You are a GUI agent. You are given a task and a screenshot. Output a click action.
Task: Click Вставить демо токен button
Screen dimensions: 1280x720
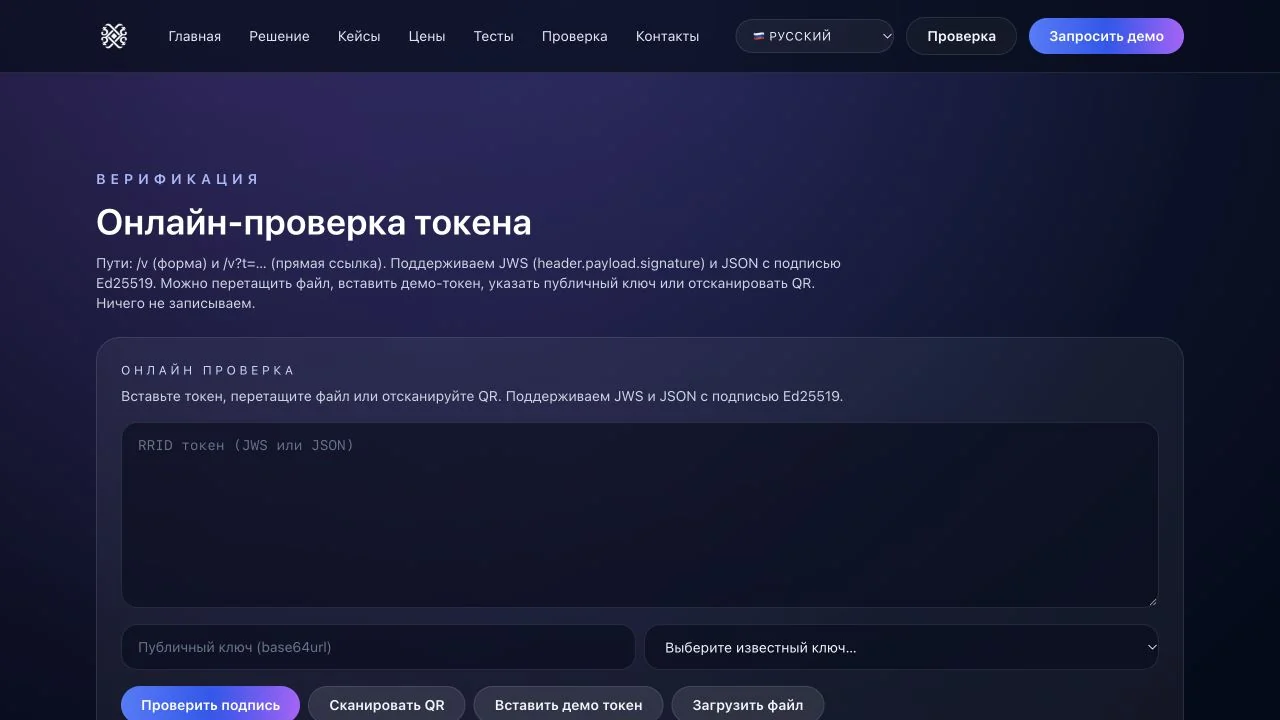pos(569,705)
